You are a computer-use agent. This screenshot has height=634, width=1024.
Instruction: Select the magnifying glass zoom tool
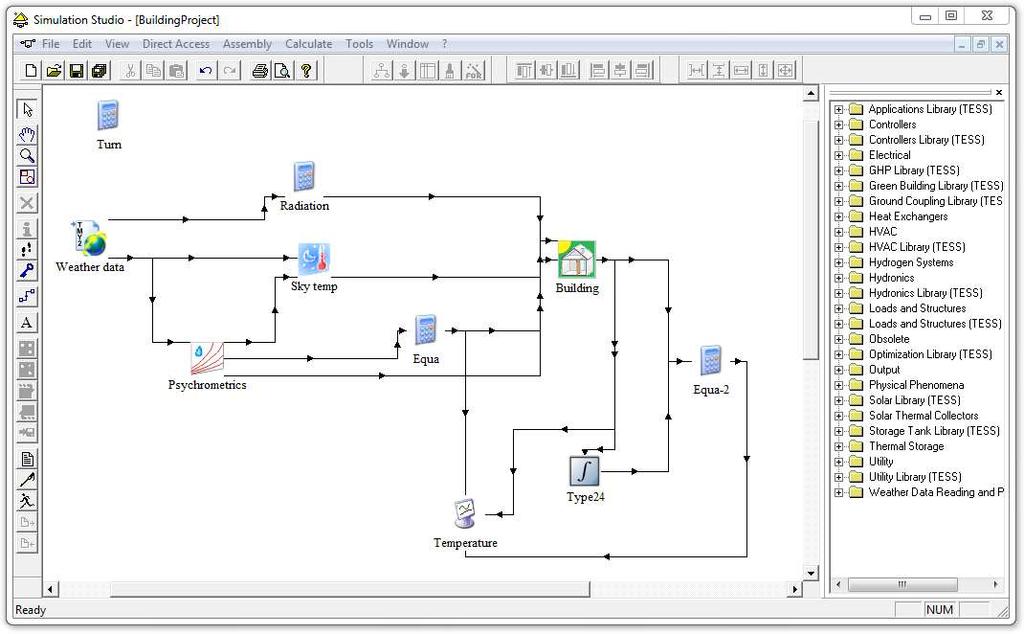(x=27, y=155)
